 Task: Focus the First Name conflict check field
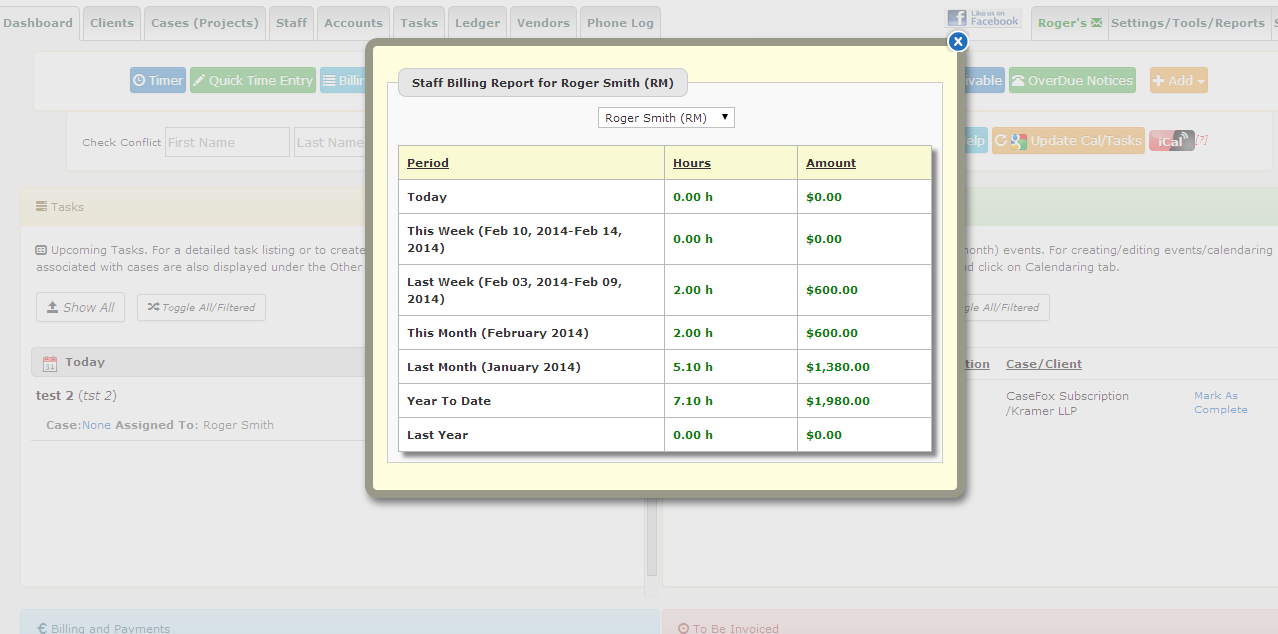[227, 142]
